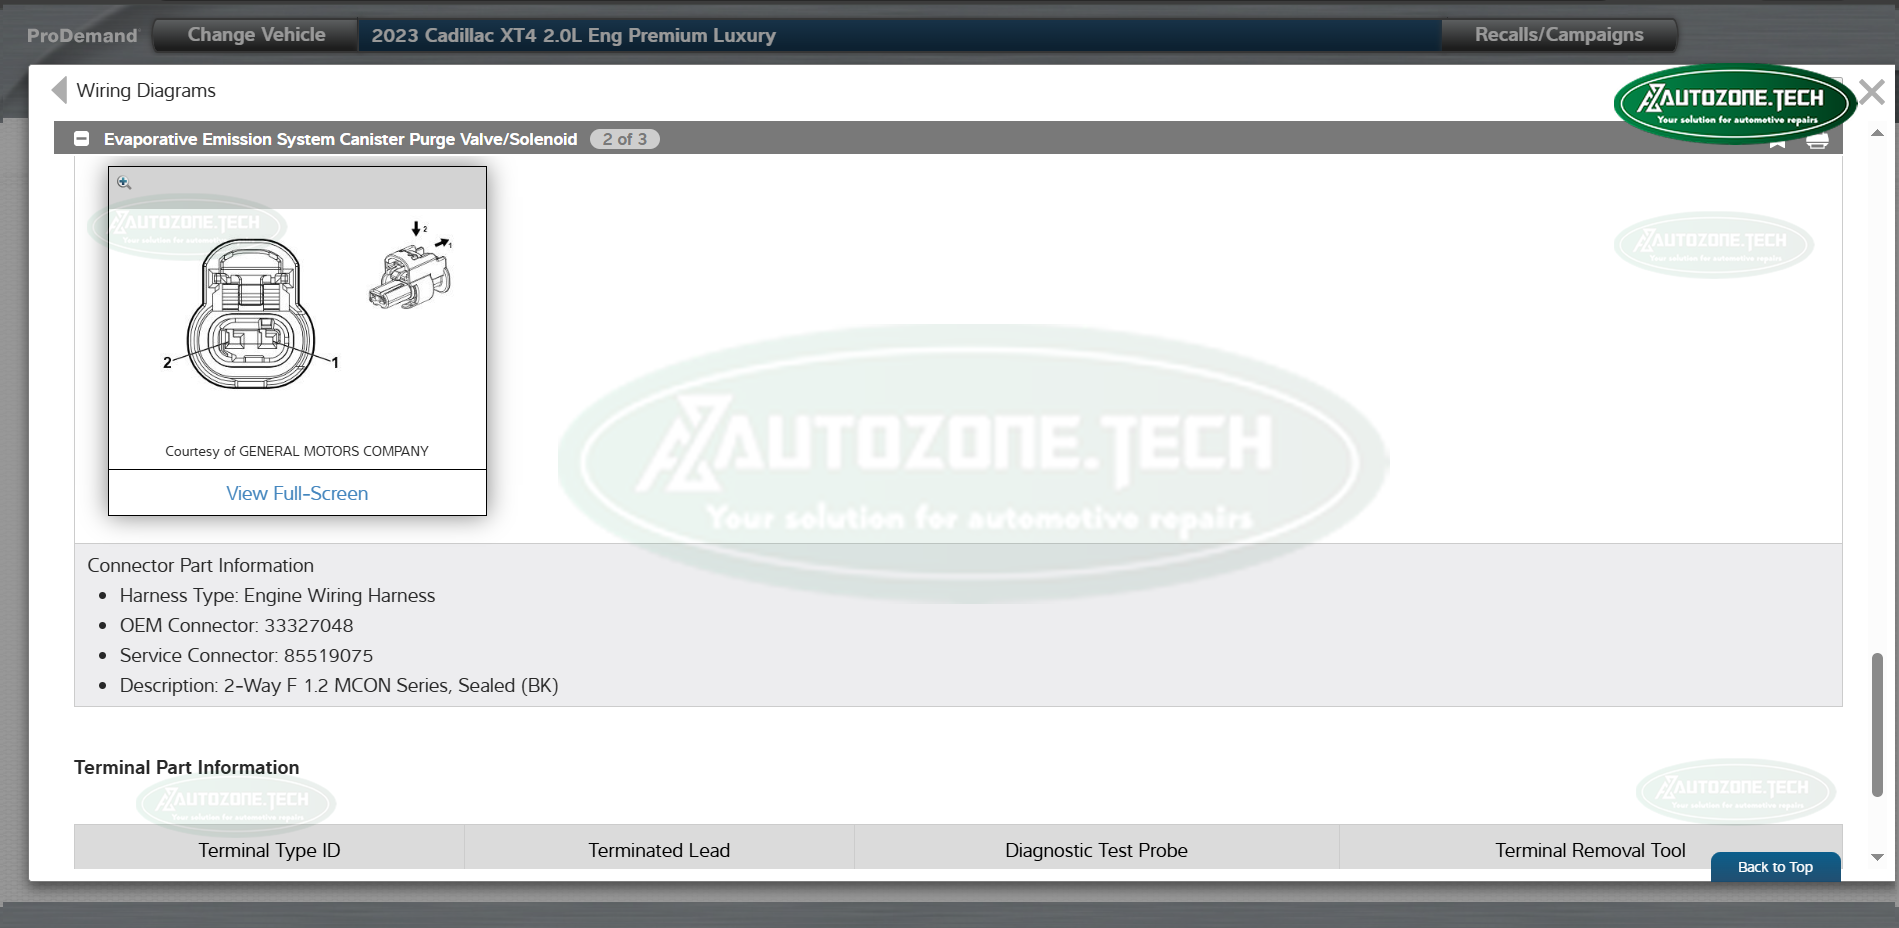
Task: Click the Terminal Type ID column header
Action: pos(269,850)
